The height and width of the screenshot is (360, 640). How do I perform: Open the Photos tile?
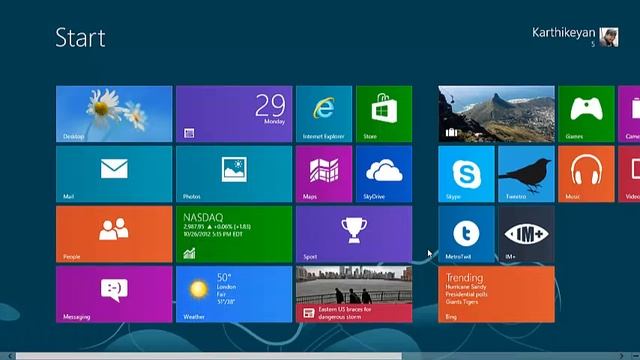234,174
